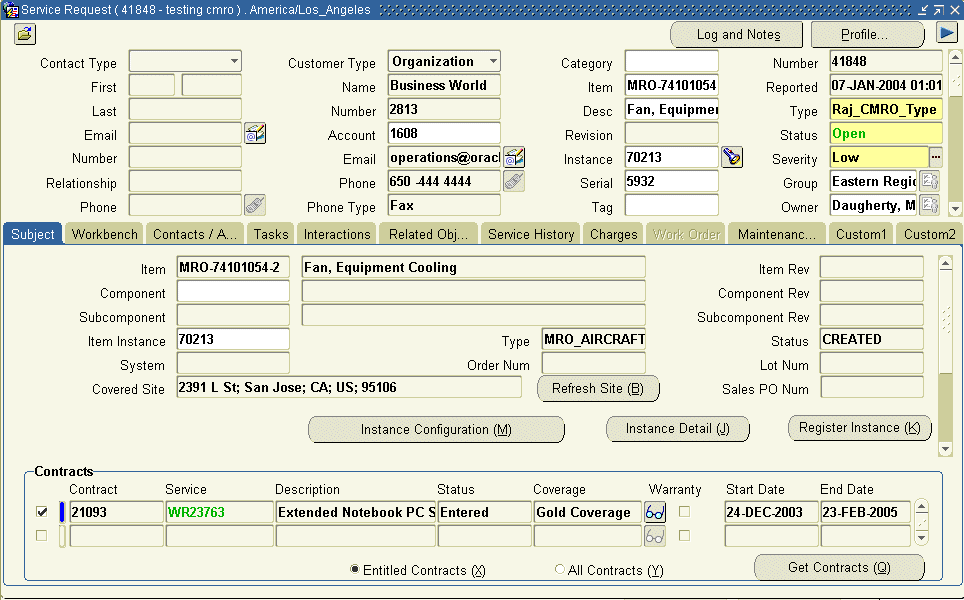Click Get Contracts (Q) button
Image resolution: width=964 pixels, height=600 pixels.
839,567
